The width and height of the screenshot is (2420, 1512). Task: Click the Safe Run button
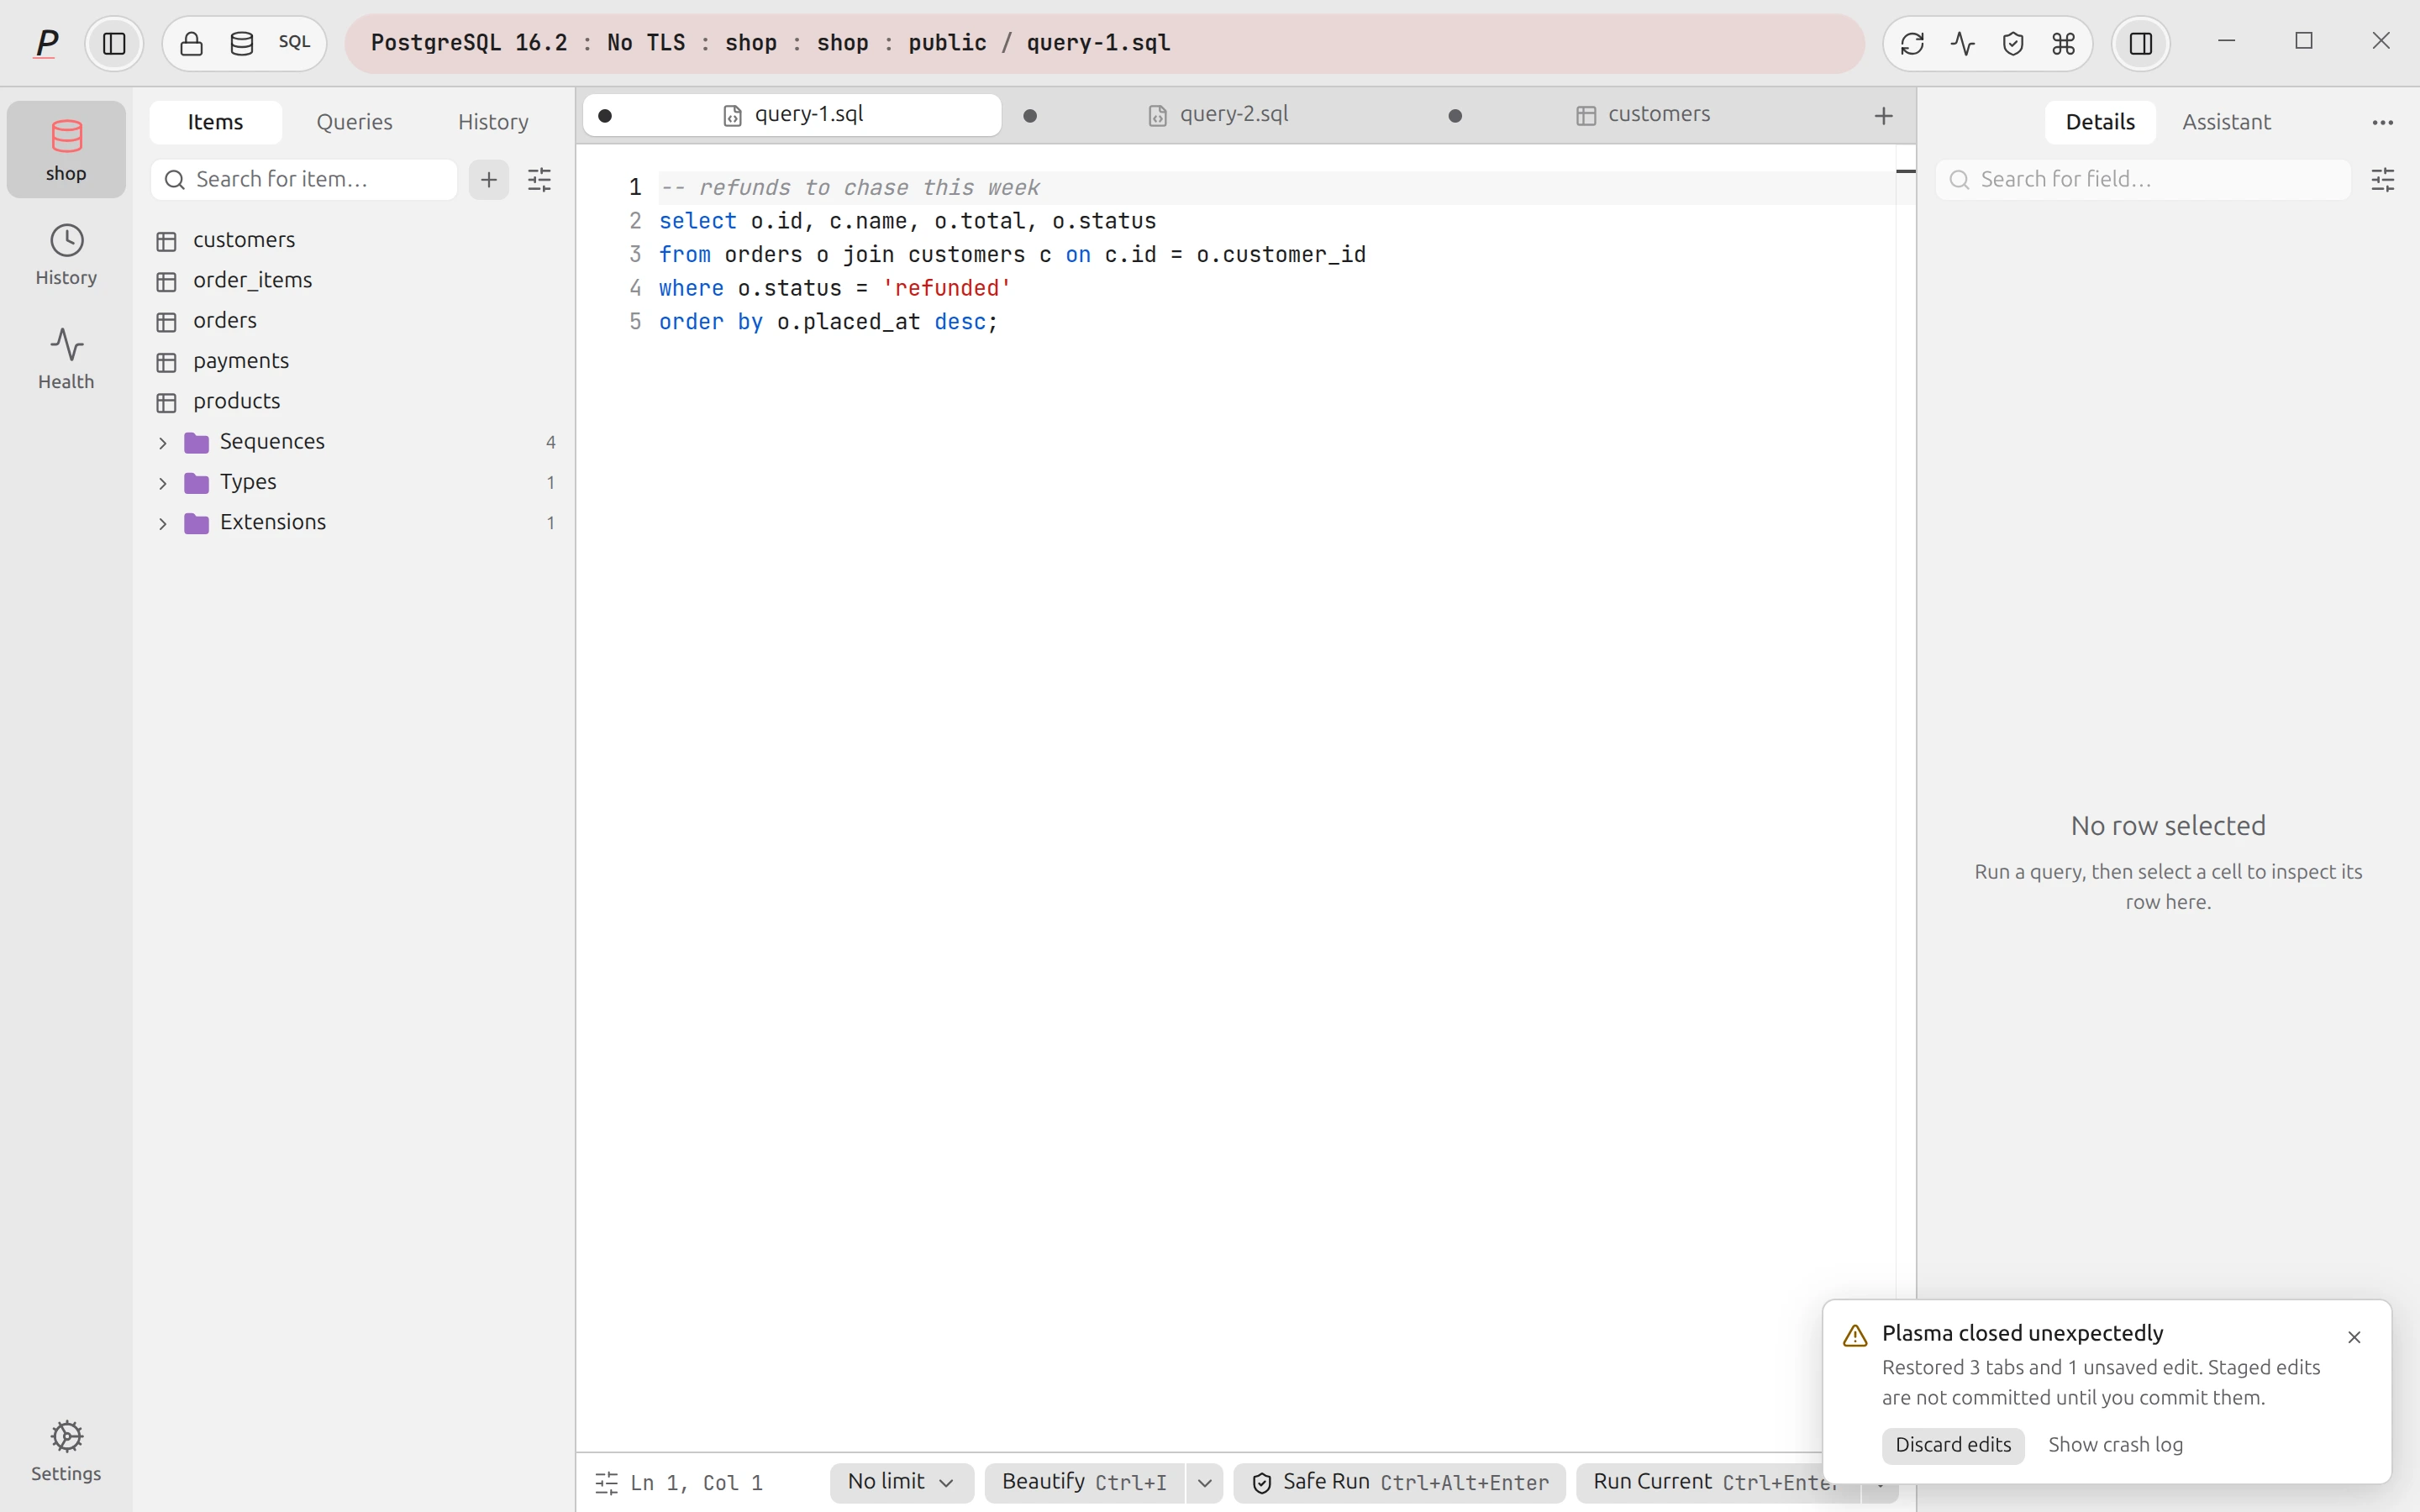pyautogui.click(x=1400, y=1482)
